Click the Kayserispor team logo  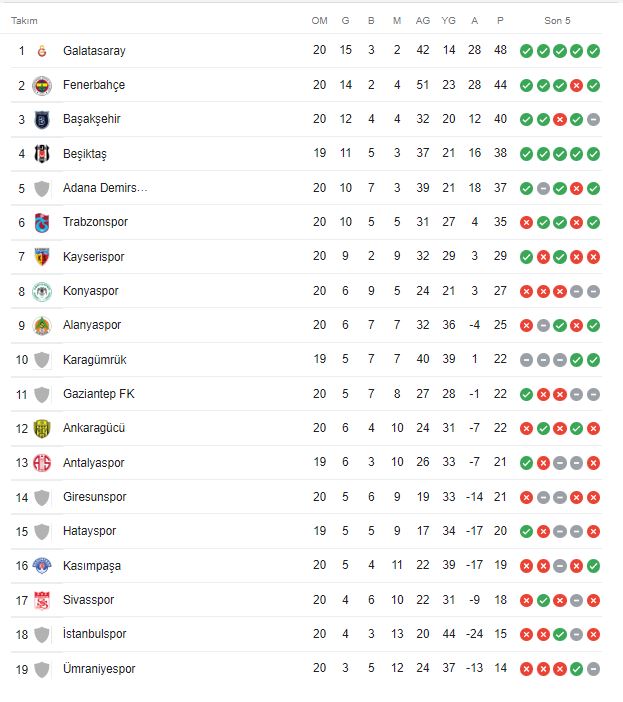[x=42, y=257]
